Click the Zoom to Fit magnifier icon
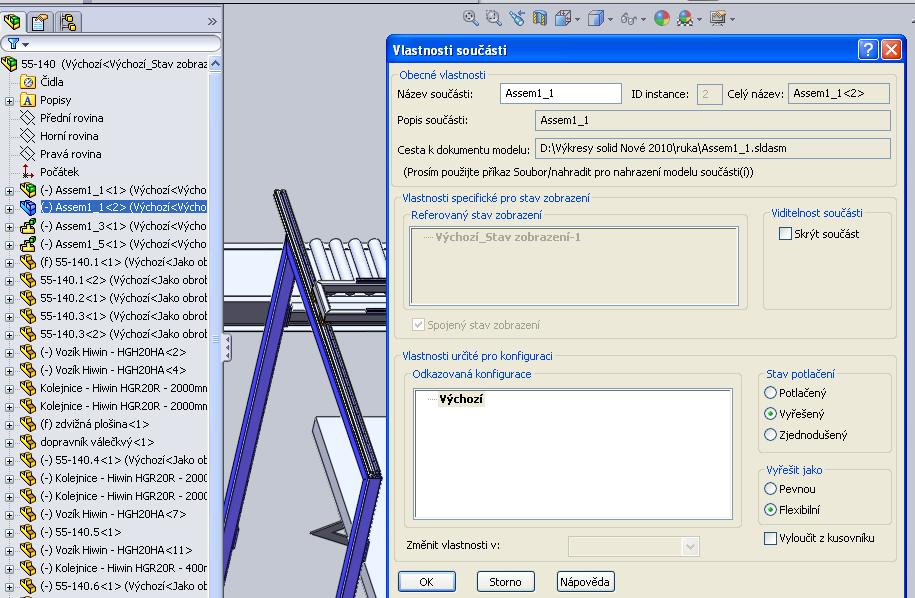The image size is (915, 598). point(471,17)
